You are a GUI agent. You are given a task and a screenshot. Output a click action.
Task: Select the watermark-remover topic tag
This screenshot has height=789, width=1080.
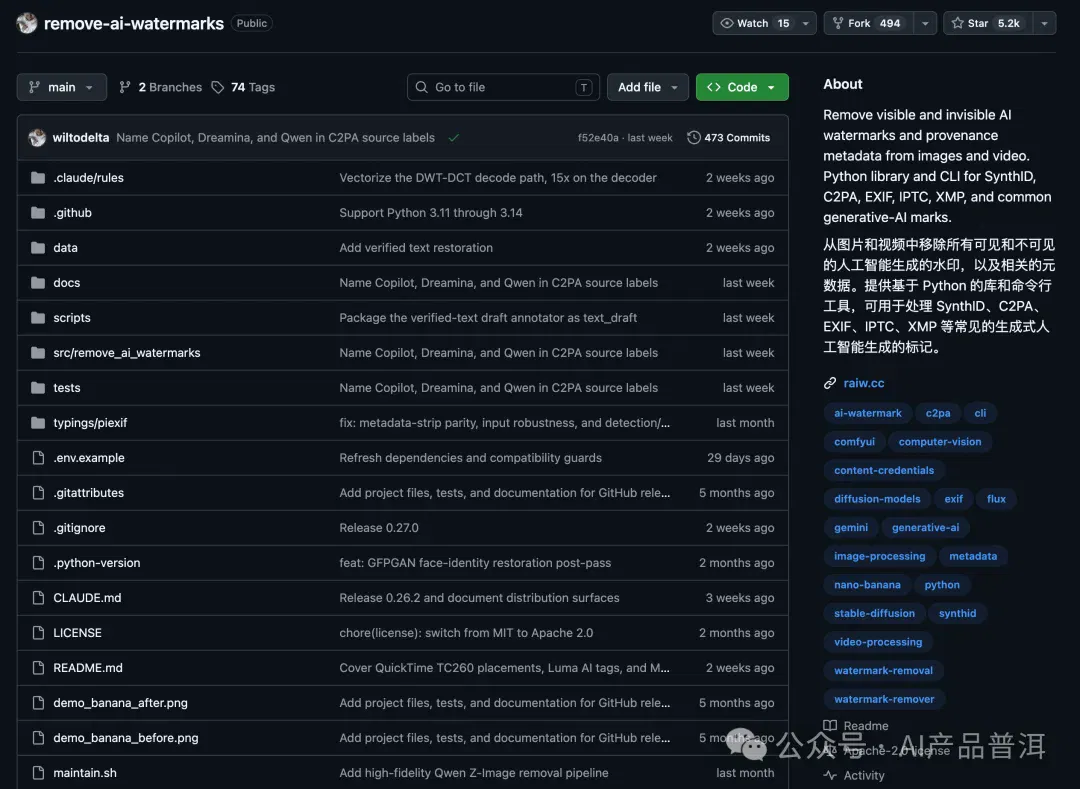tap(884, 699)
